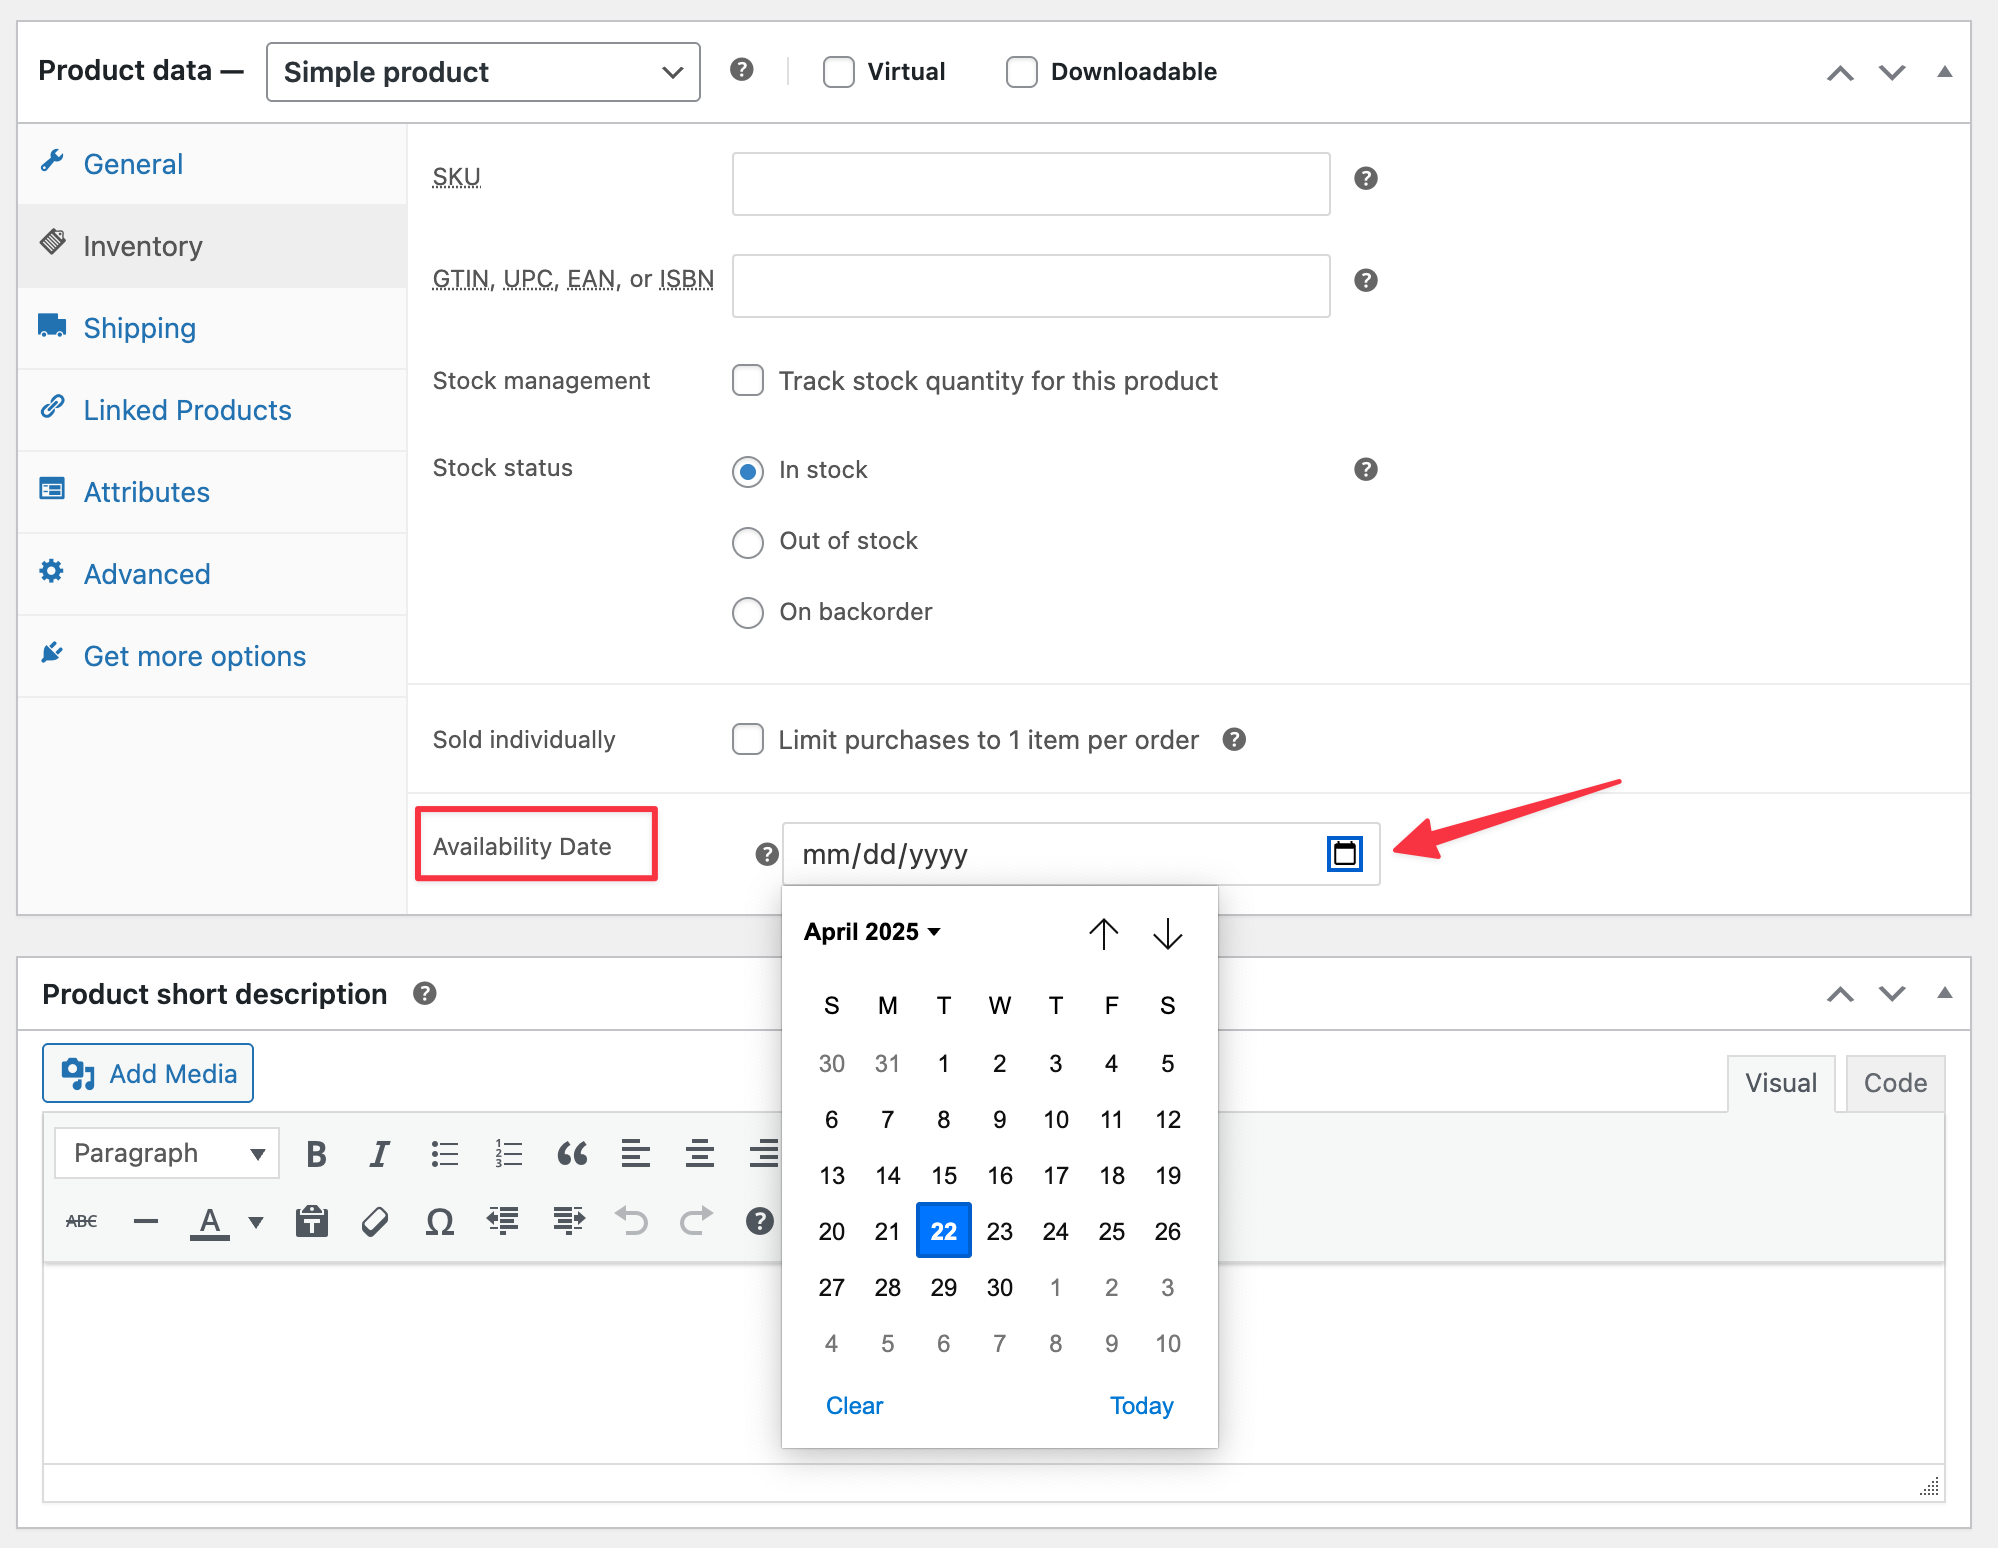Viewport: 1998px width, 1548px height.
Task: Open text color dropdown arrow
Action: (256, 1222)
